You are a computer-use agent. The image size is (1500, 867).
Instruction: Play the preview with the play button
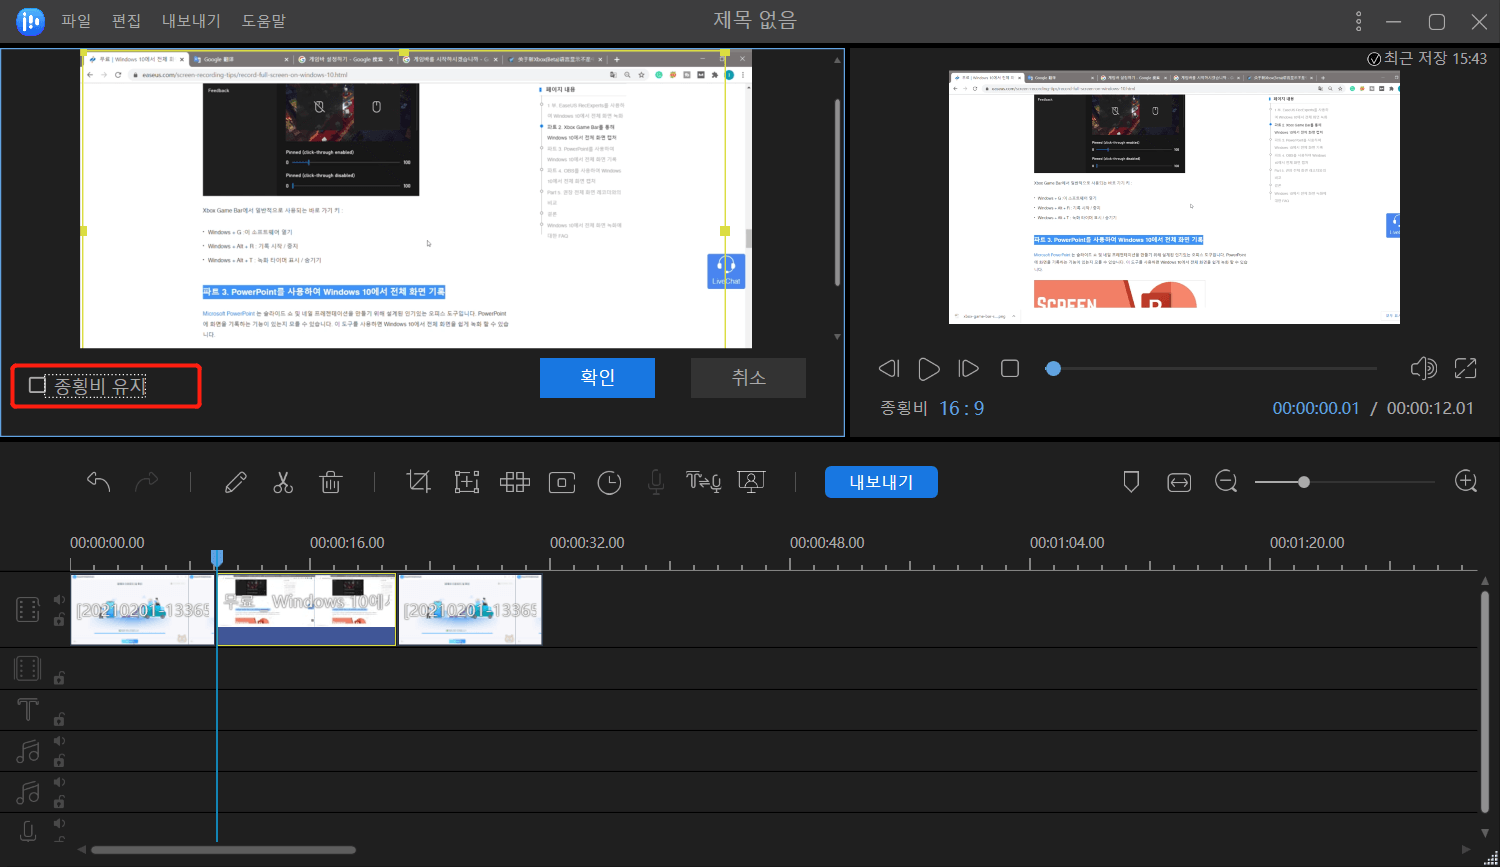pos(928,369)
